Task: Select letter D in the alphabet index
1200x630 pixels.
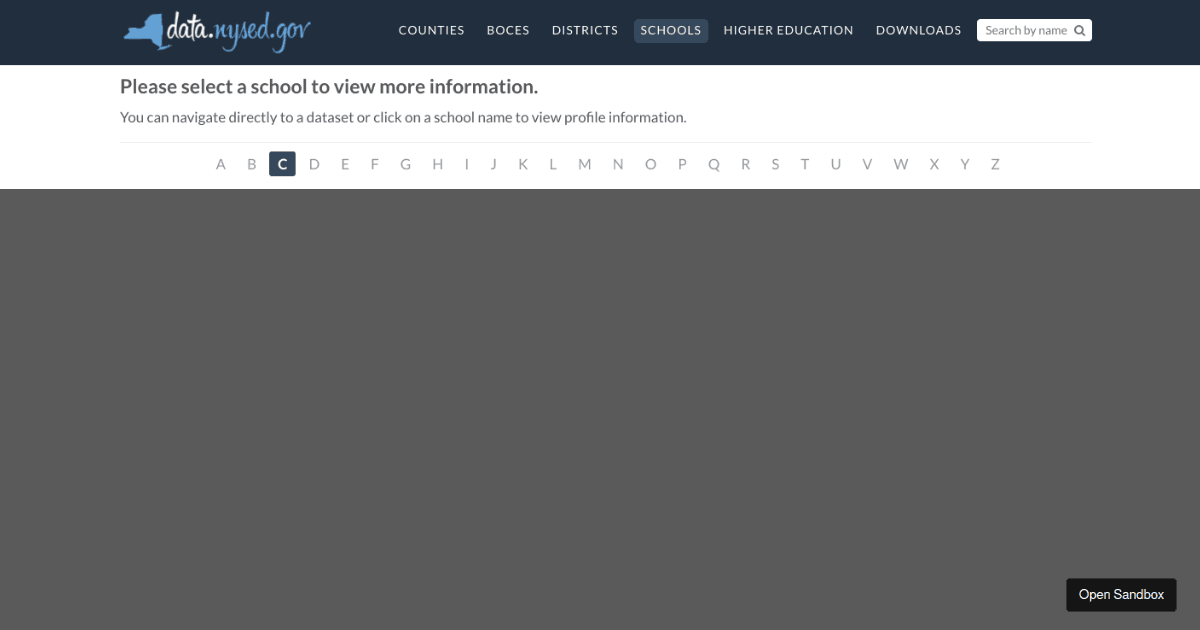Action: (314, 163)
